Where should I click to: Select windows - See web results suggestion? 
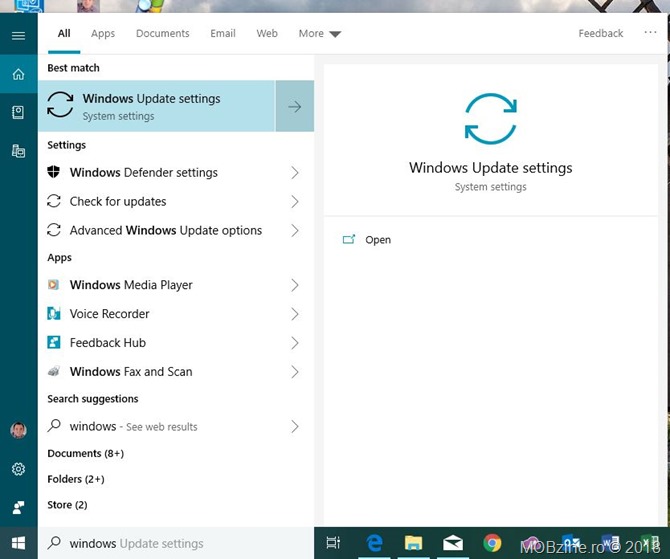pyautogui.click(x=176, y=426)
